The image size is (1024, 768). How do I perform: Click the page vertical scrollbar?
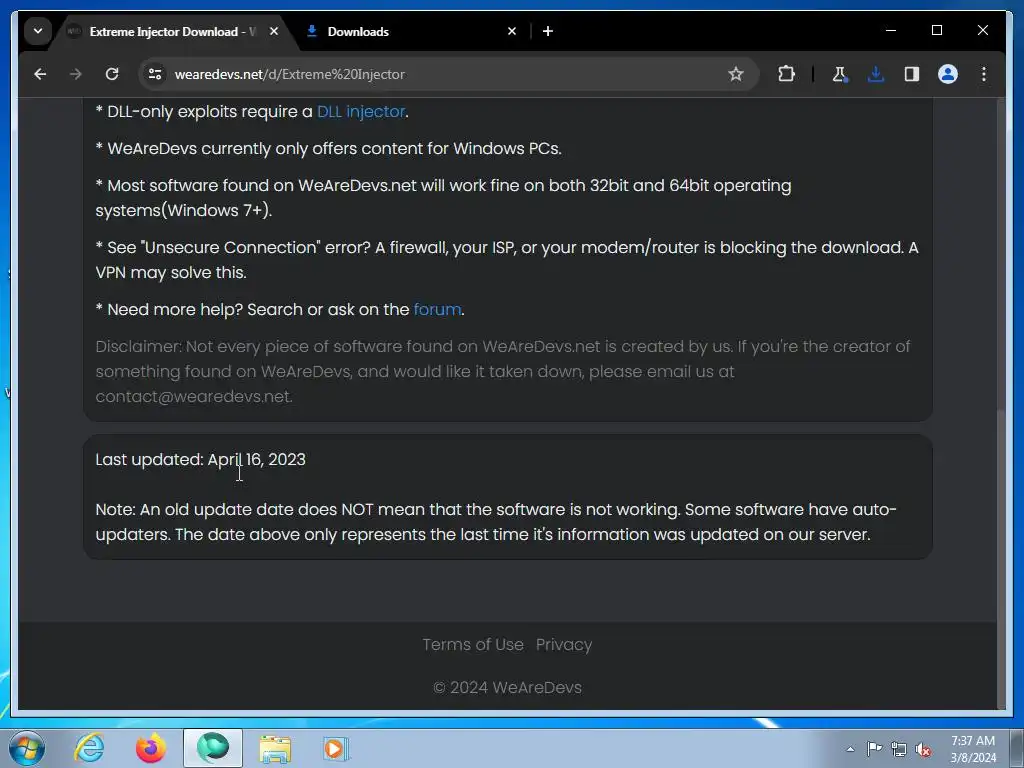tap(1002, 558)
